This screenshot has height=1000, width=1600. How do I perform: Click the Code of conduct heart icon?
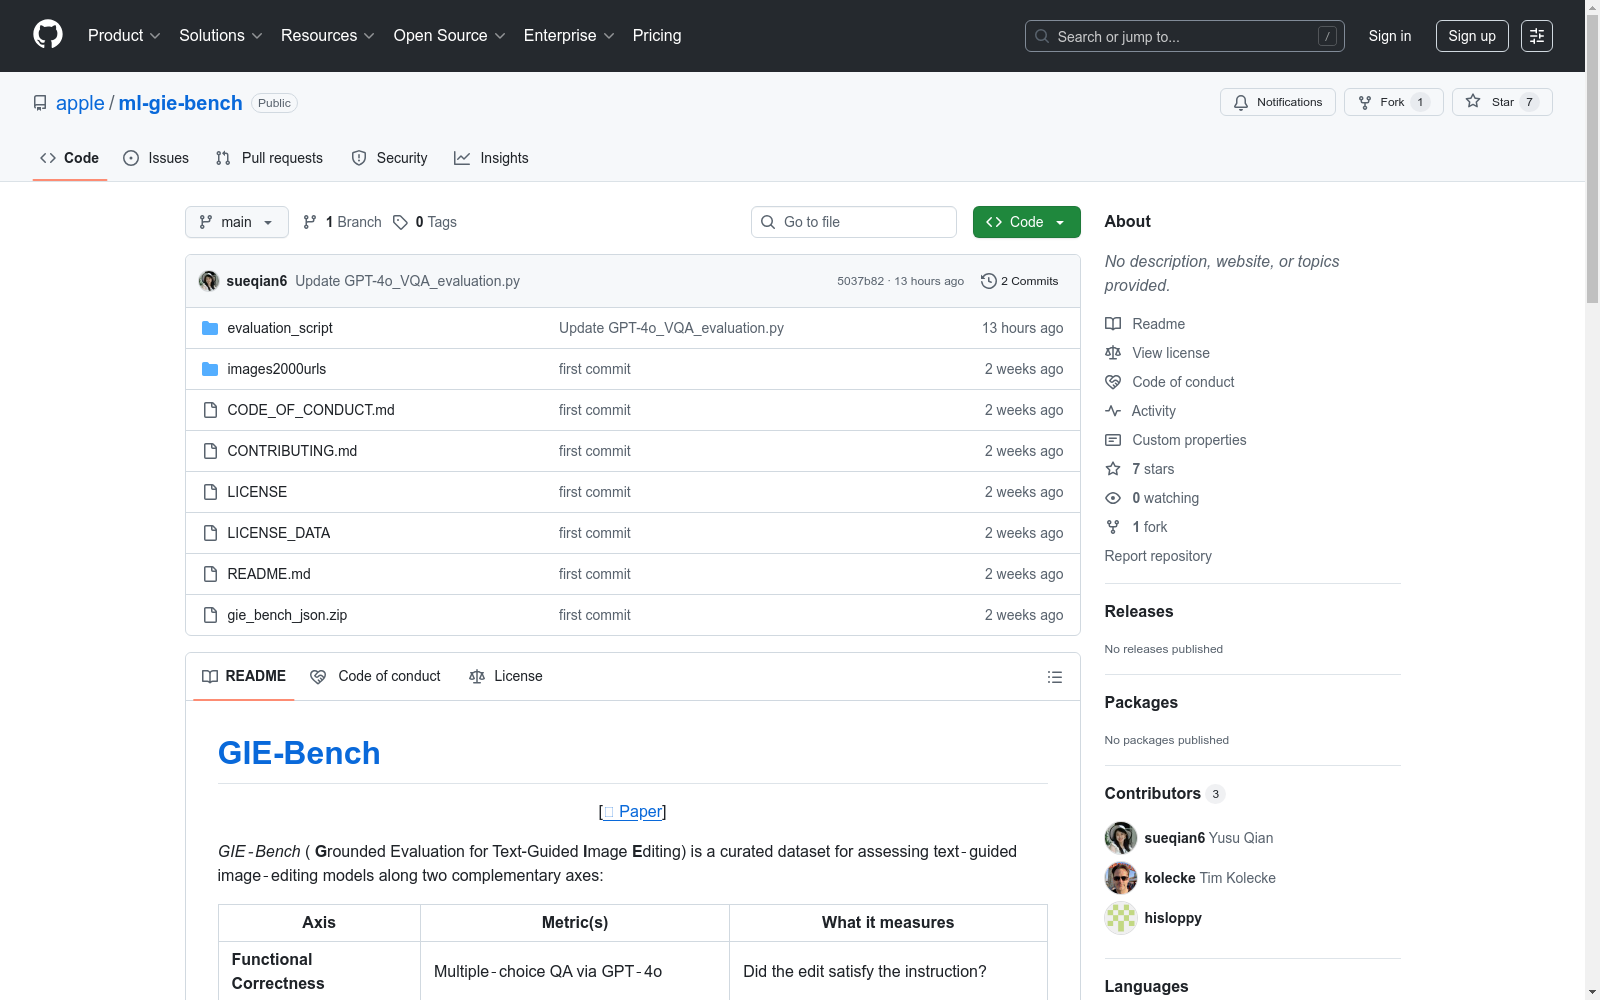(1113, 382)
